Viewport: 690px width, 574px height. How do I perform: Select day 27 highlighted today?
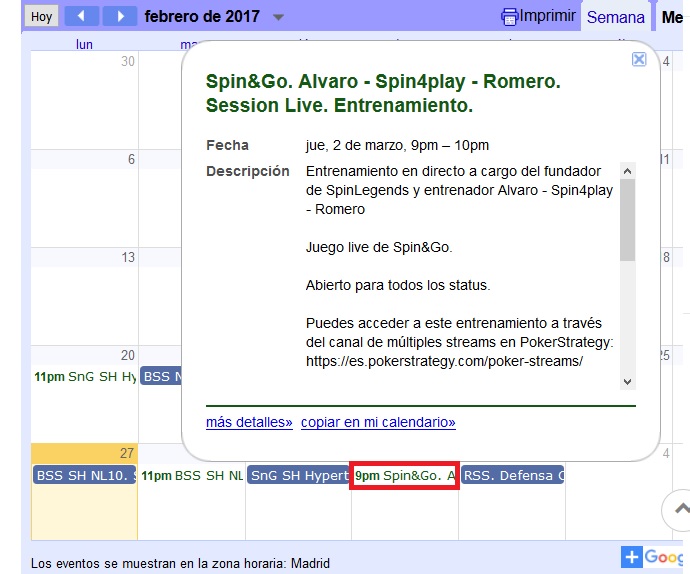pyautogui.click(x=127, y=453)
